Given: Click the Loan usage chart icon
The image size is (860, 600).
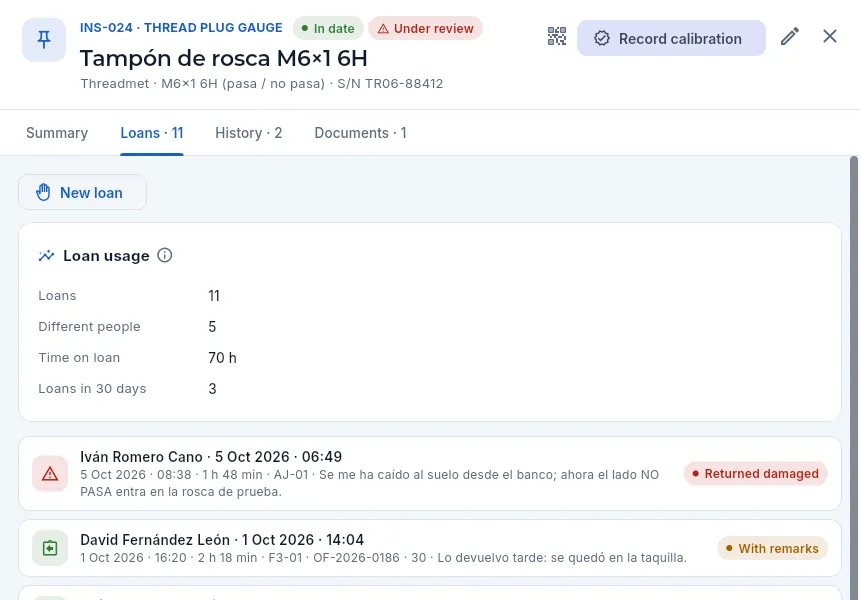Looking at the screenshot, I should coord(47,256).
